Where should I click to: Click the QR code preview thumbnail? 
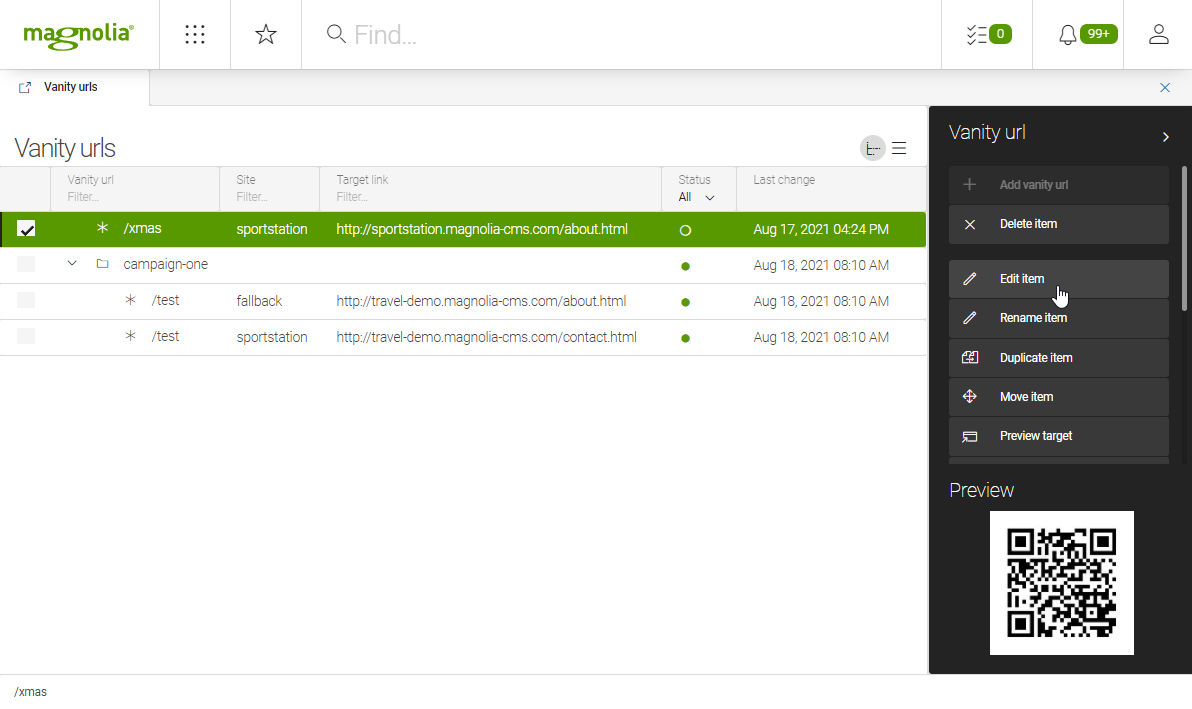(x=1062, y=582)
